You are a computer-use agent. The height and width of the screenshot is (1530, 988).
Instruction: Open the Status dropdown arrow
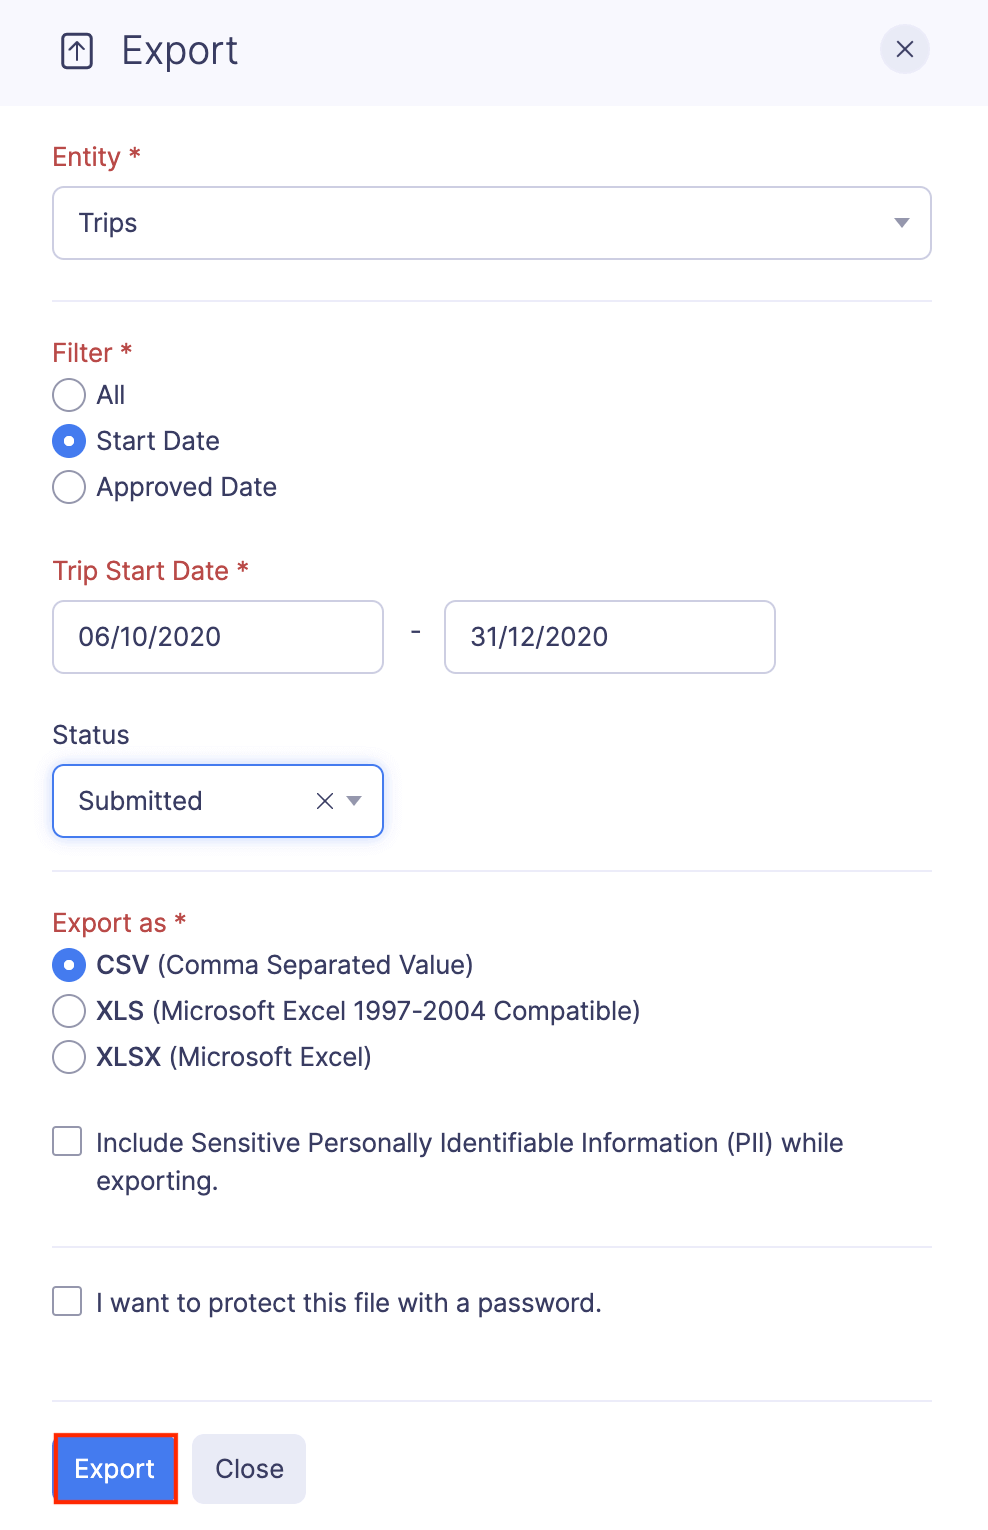(354, 801)
